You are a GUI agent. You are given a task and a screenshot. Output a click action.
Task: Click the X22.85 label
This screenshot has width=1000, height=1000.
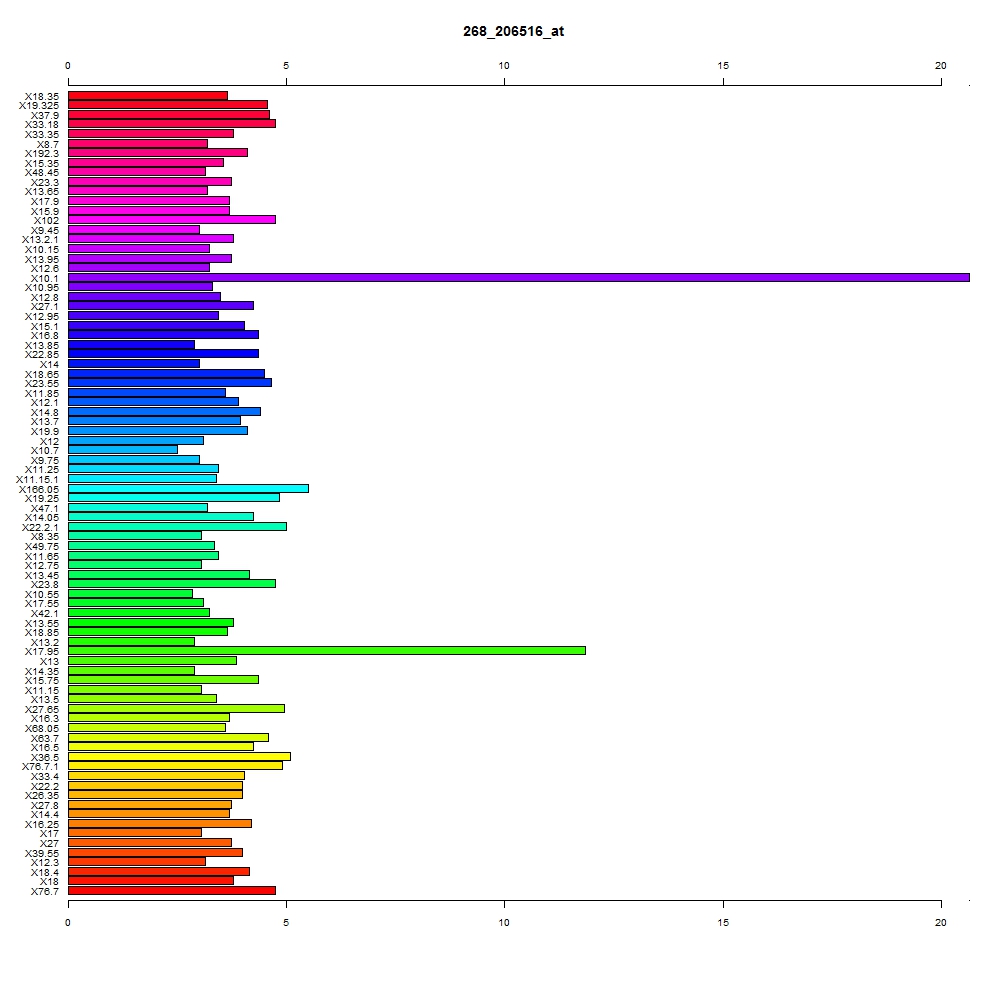pos(41,355)
